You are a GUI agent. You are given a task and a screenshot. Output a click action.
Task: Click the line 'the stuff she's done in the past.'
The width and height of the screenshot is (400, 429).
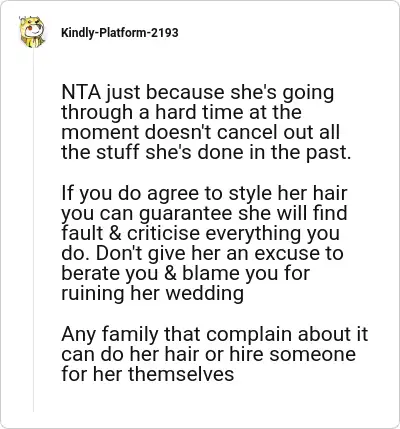206,152
